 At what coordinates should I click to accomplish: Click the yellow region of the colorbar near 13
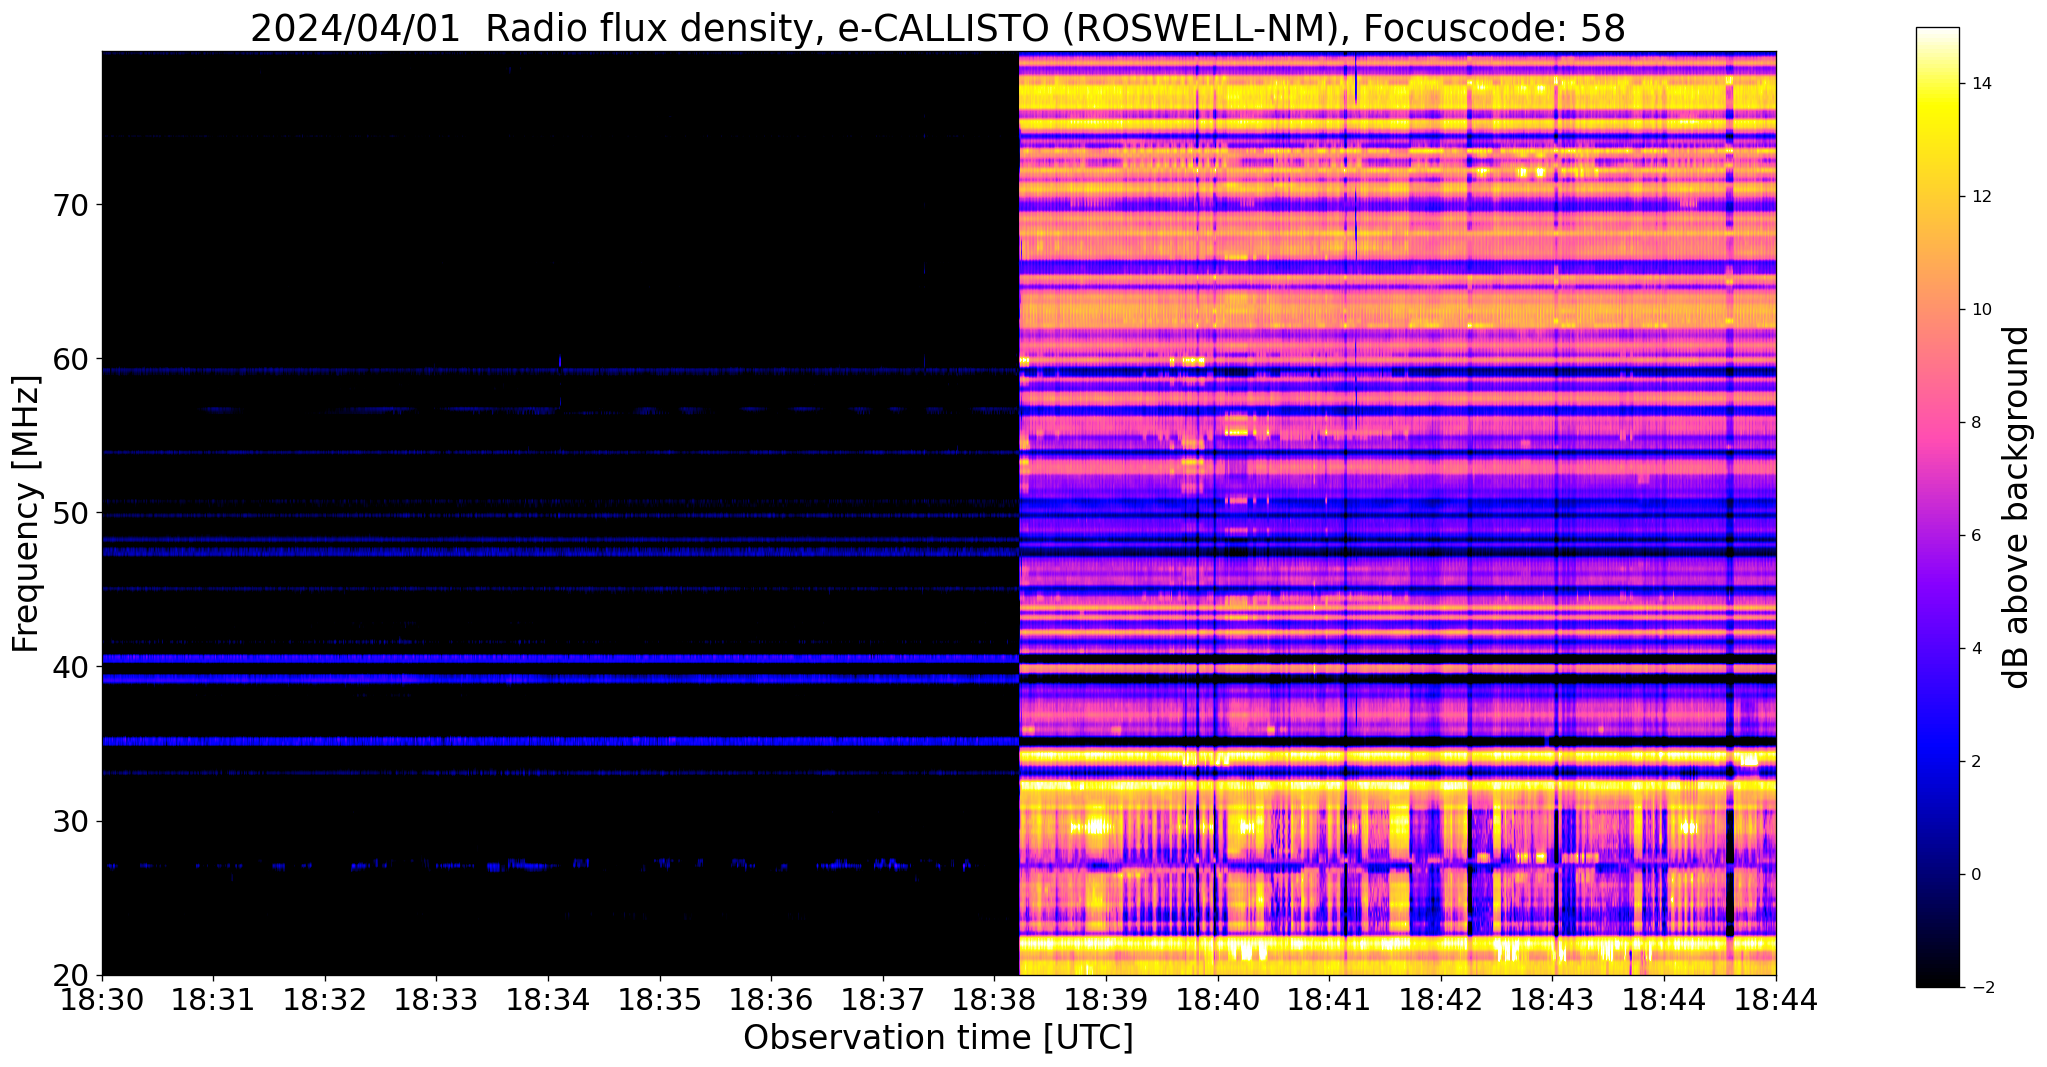point(1937,141)
